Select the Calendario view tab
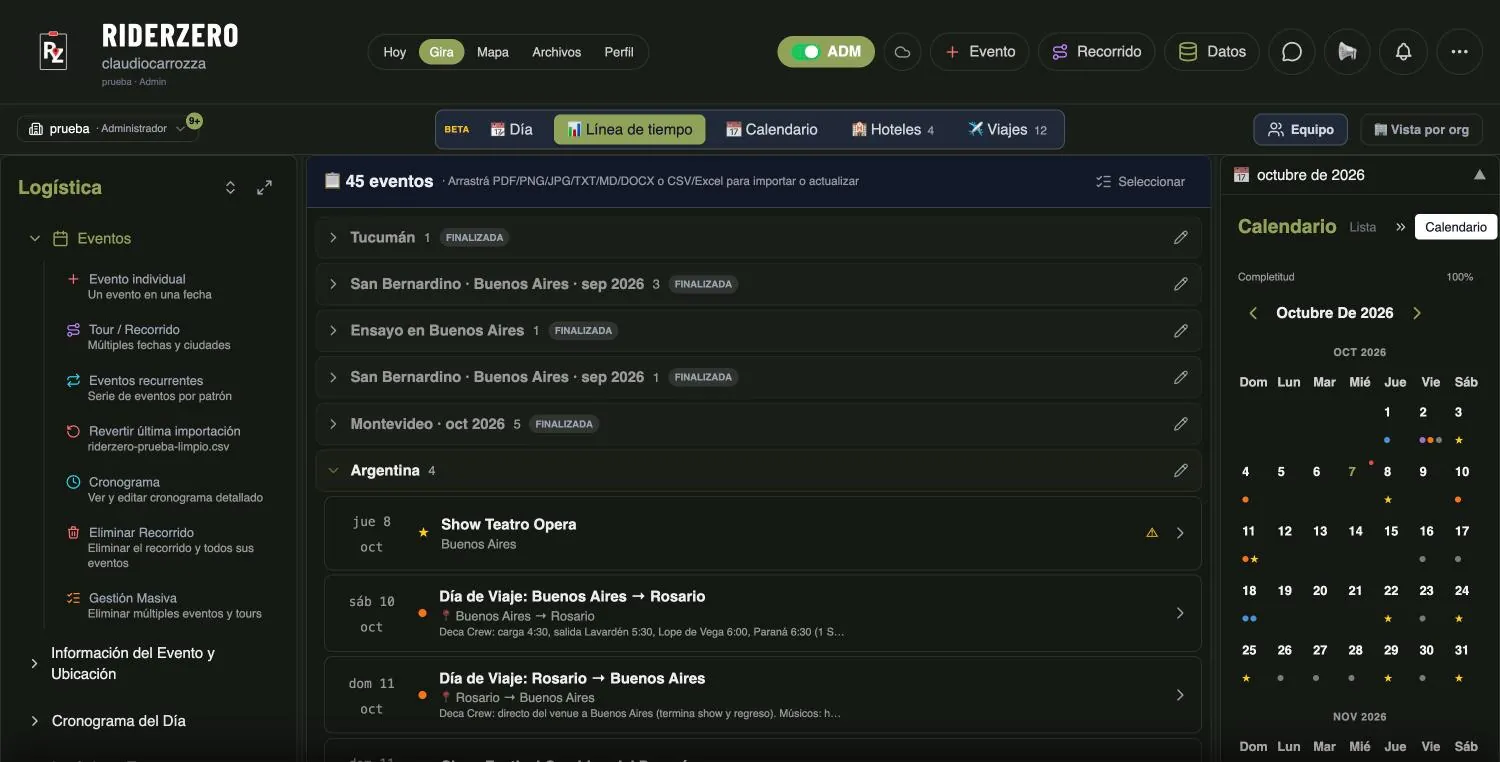Viewport: 1500px width, 762px height. (x=771, y=129)
